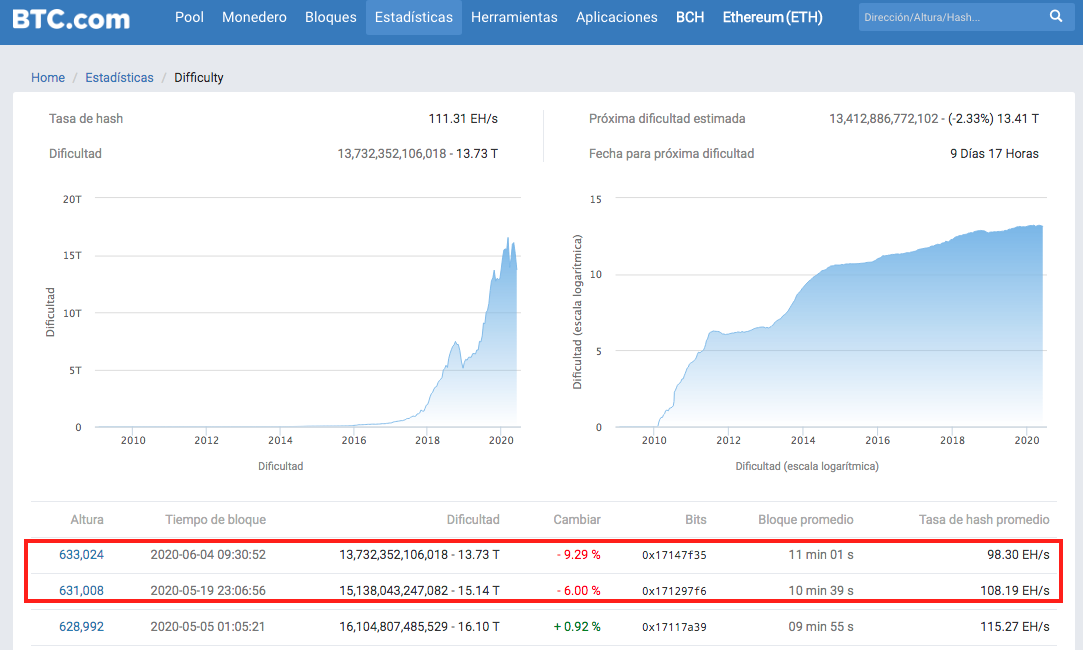Focus the Dirección/Altura/Hash search field

click(953, 17)
